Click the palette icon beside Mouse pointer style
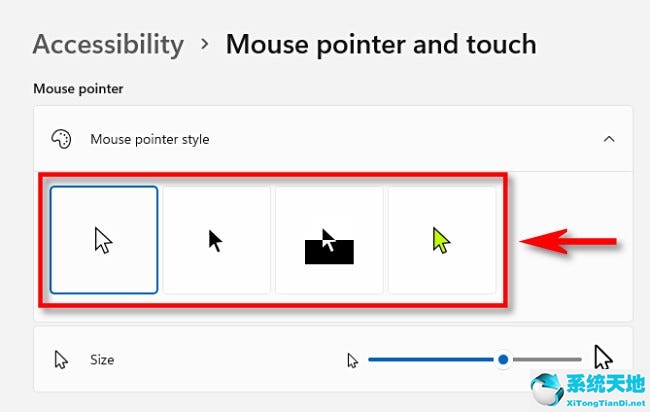The width and height of the screenshot is (650, 412). pos(61,139)
